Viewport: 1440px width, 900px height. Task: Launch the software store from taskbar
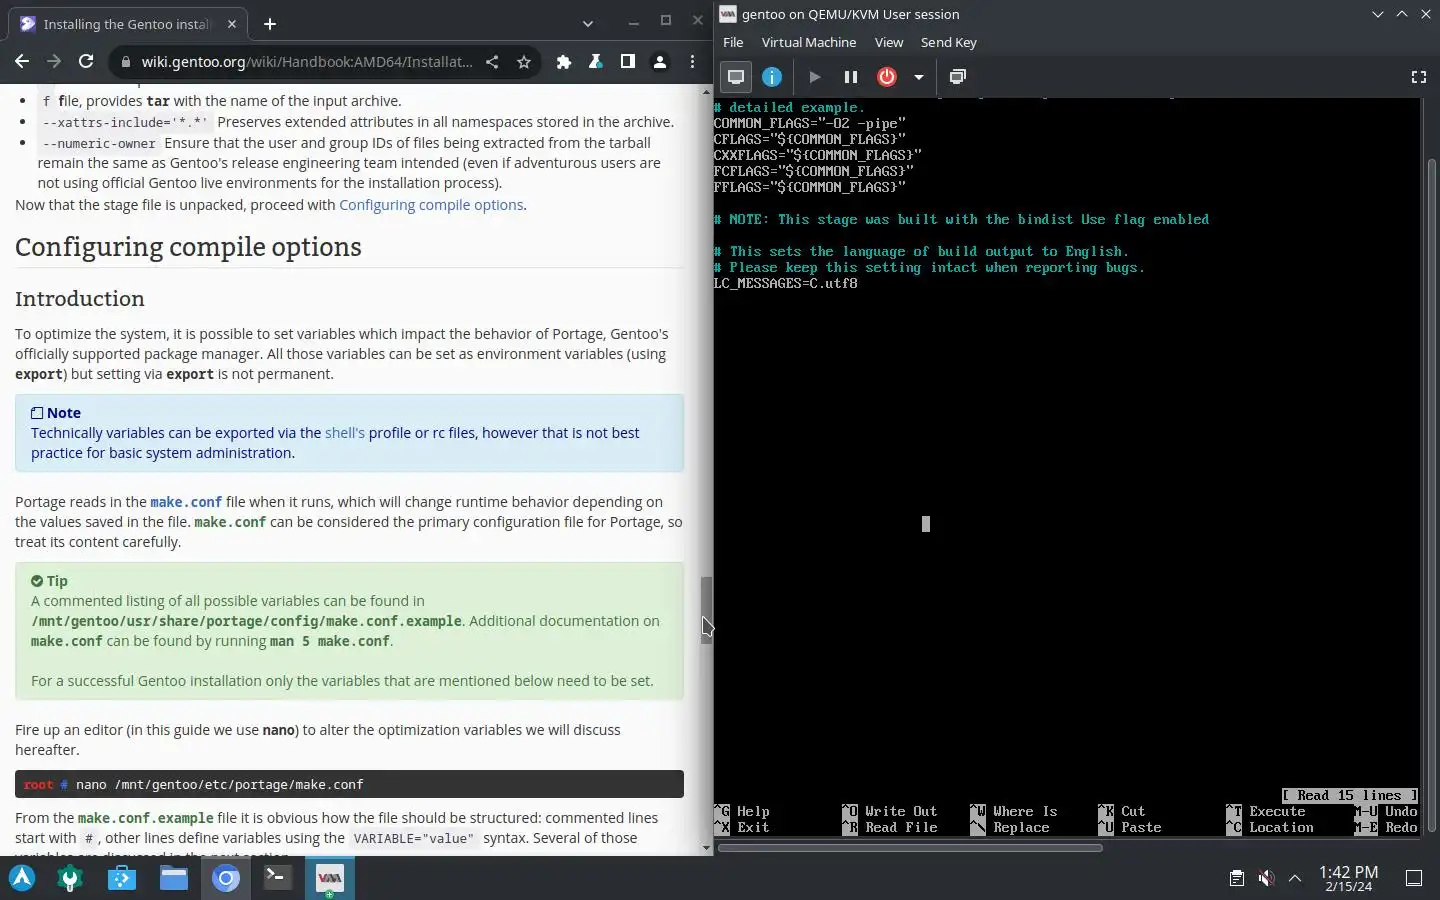(x=122, y=878)
